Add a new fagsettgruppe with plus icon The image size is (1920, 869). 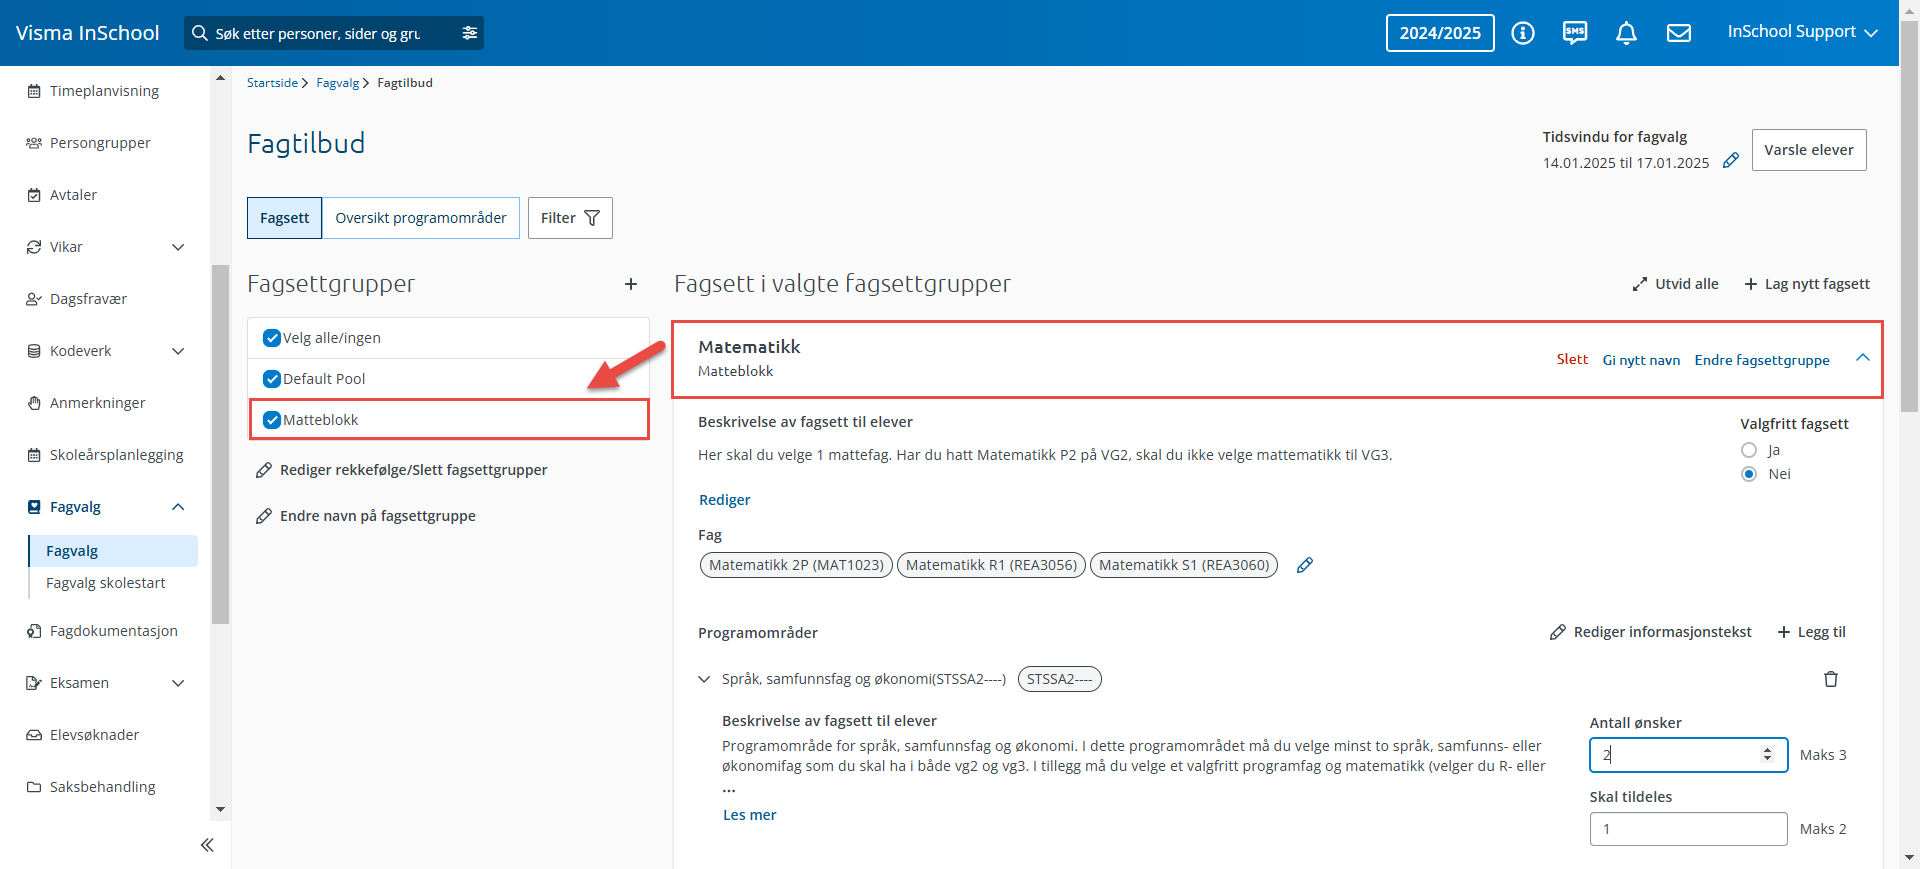631,284
